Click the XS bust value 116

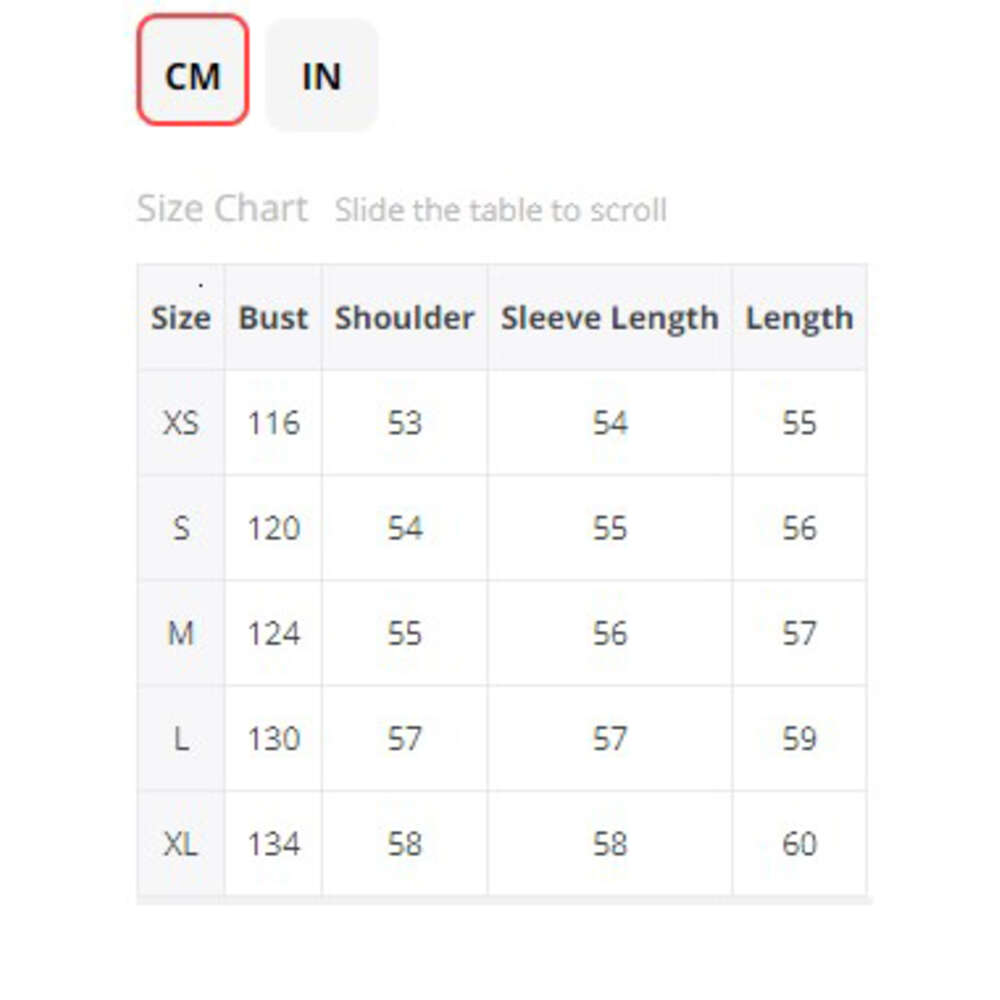273,423
